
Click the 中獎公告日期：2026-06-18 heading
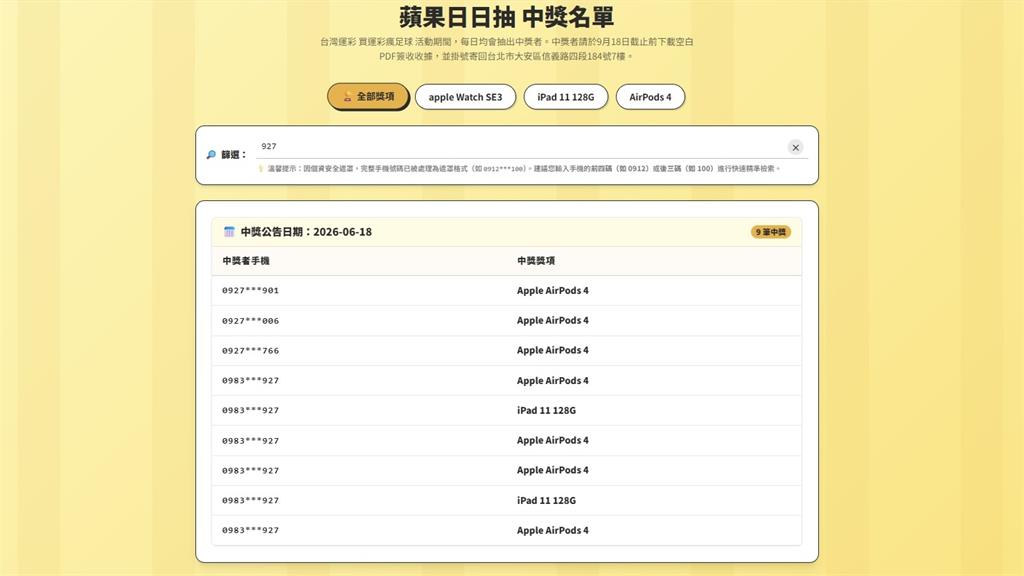[x=306, y=232]
